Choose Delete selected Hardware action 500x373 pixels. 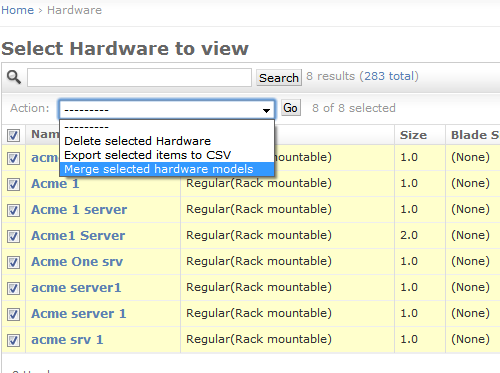click(167, 141)
